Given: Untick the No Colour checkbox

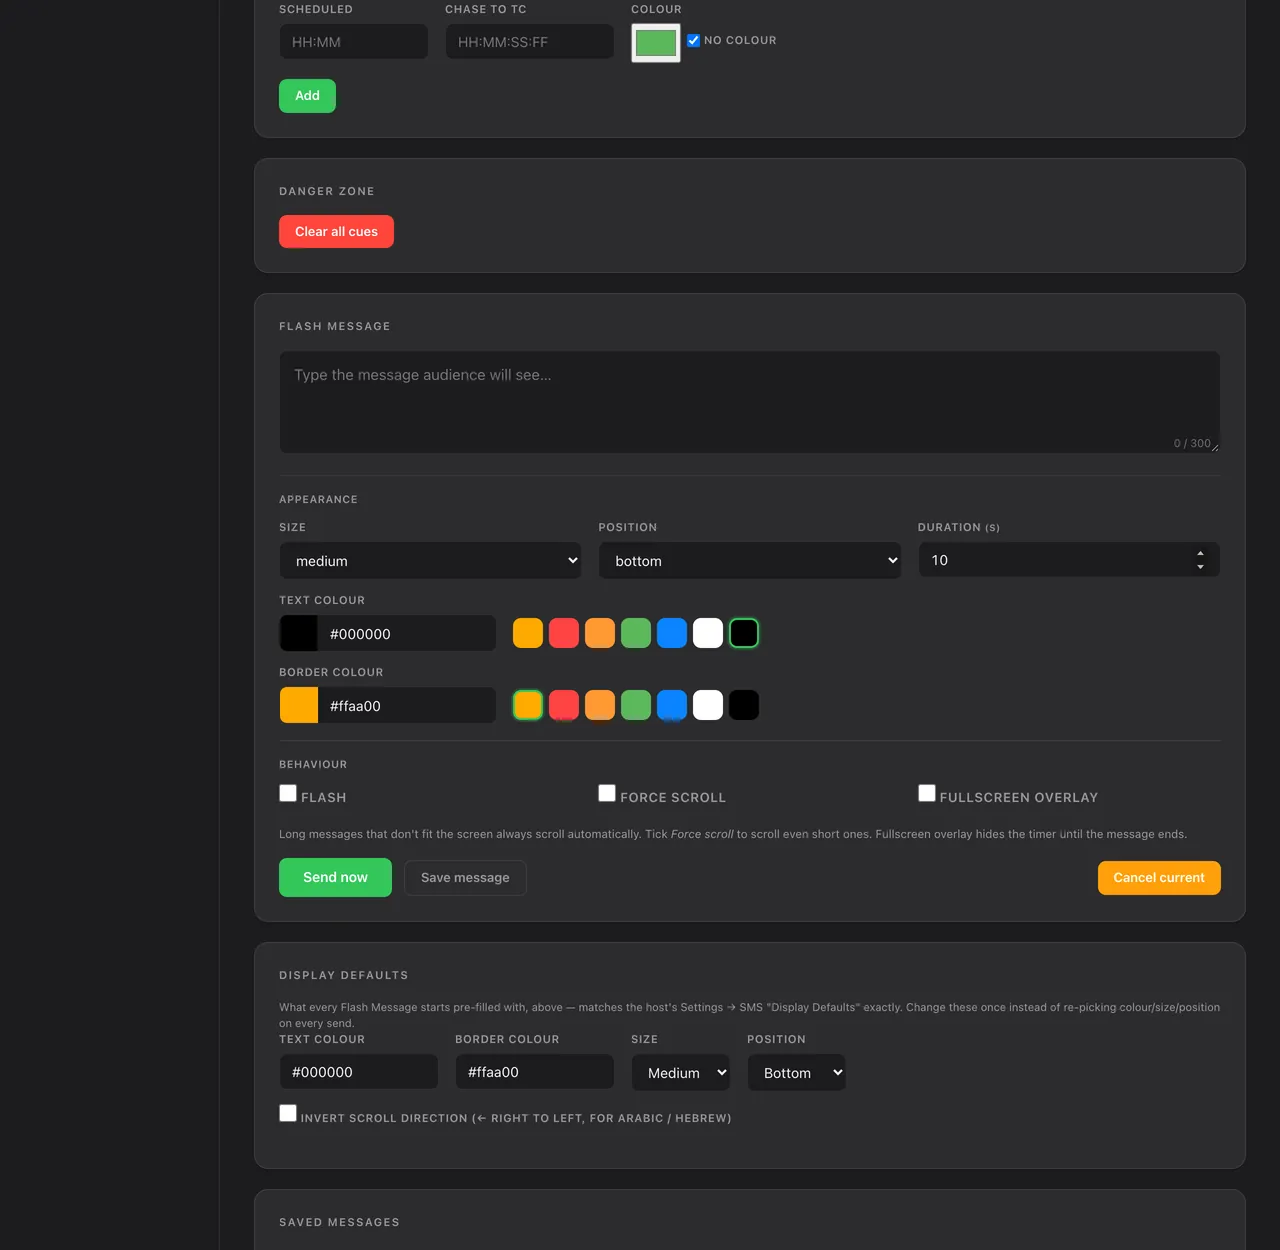Looking at the screenshot, I should (x=693, y=40).
